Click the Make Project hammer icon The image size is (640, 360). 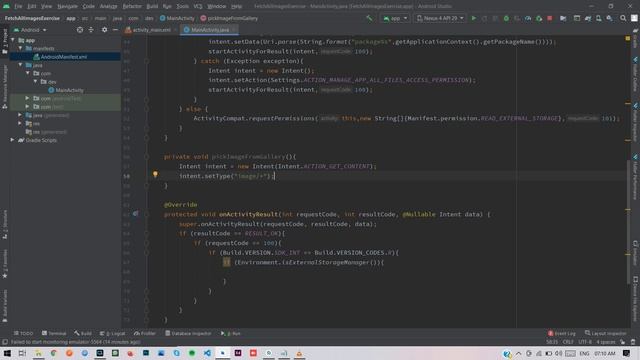coord(369,18)
